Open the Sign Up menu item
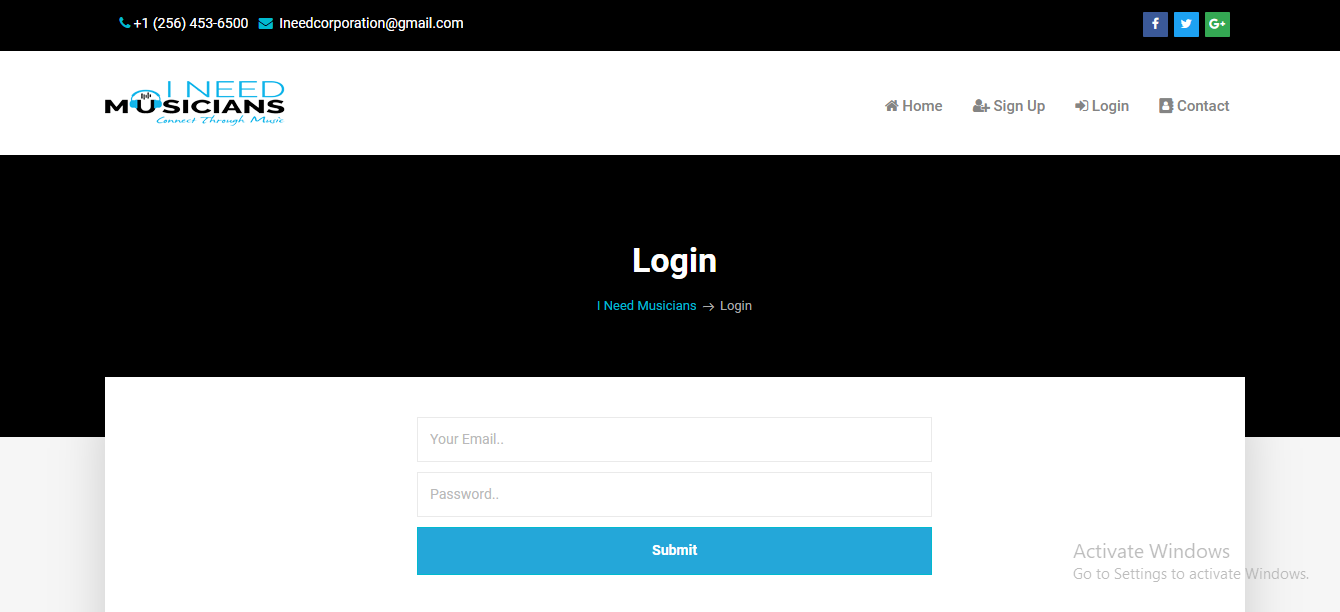The height and width of the screenshot is (612, 1340). coord(1009,106)
